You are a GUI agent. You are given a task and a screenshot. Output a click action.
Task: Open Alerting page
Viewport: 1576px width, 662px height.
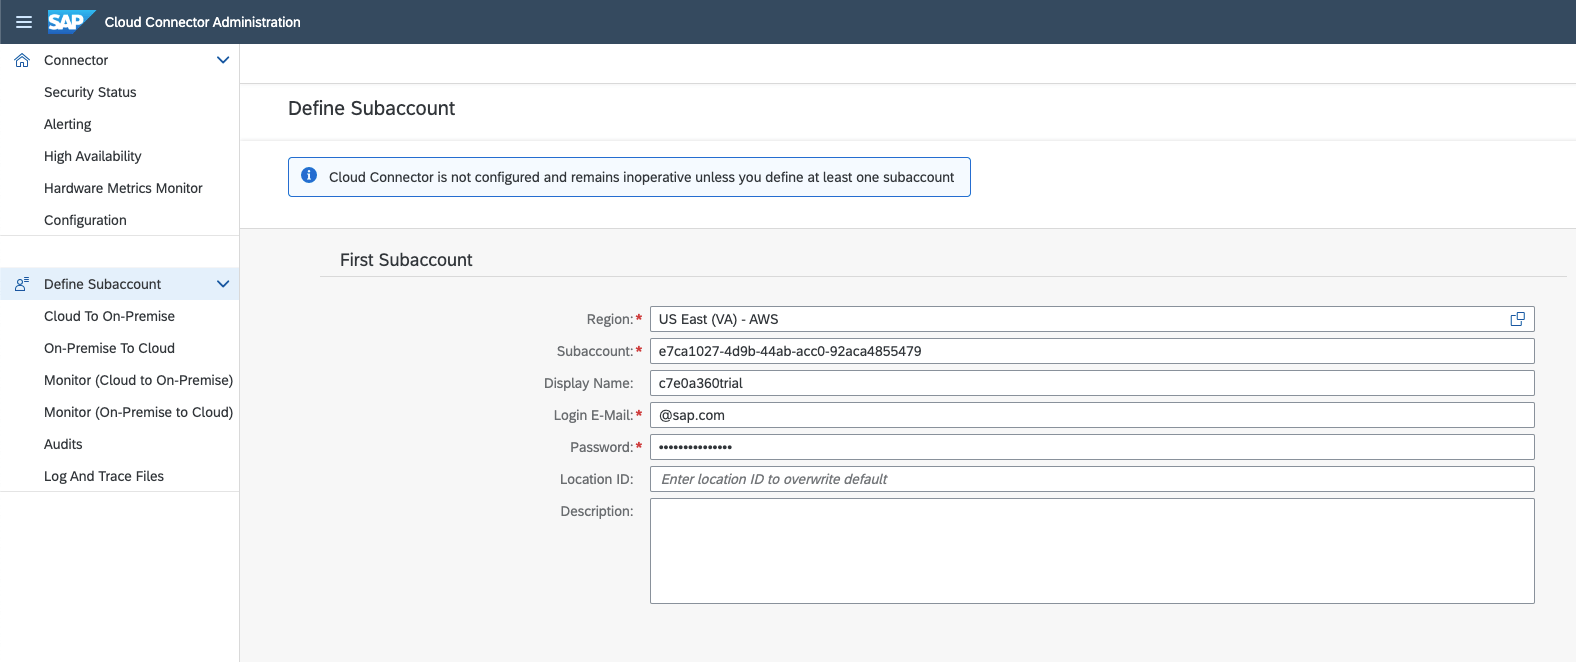click(x=119, y=124)
